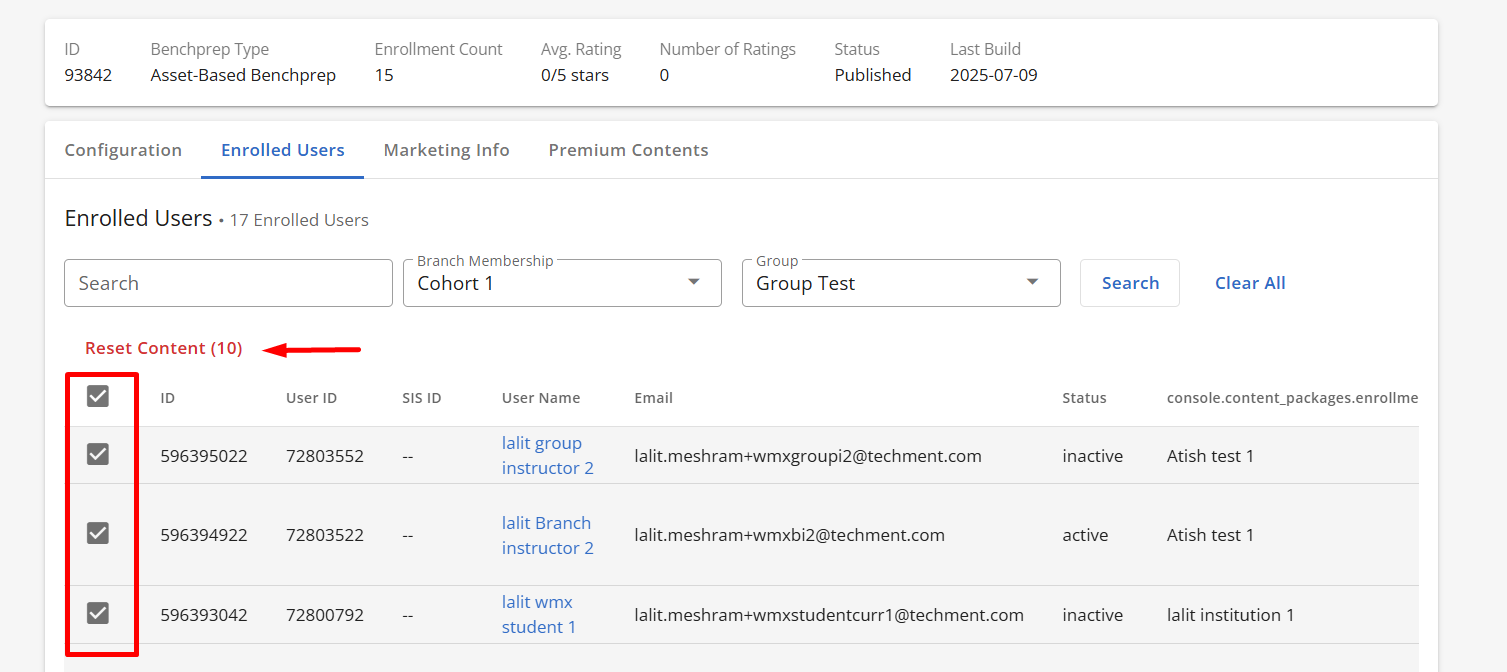This screenshot has height=672, width=1507.
Task: Click the Email column header
Action: [x=653, y=398]
